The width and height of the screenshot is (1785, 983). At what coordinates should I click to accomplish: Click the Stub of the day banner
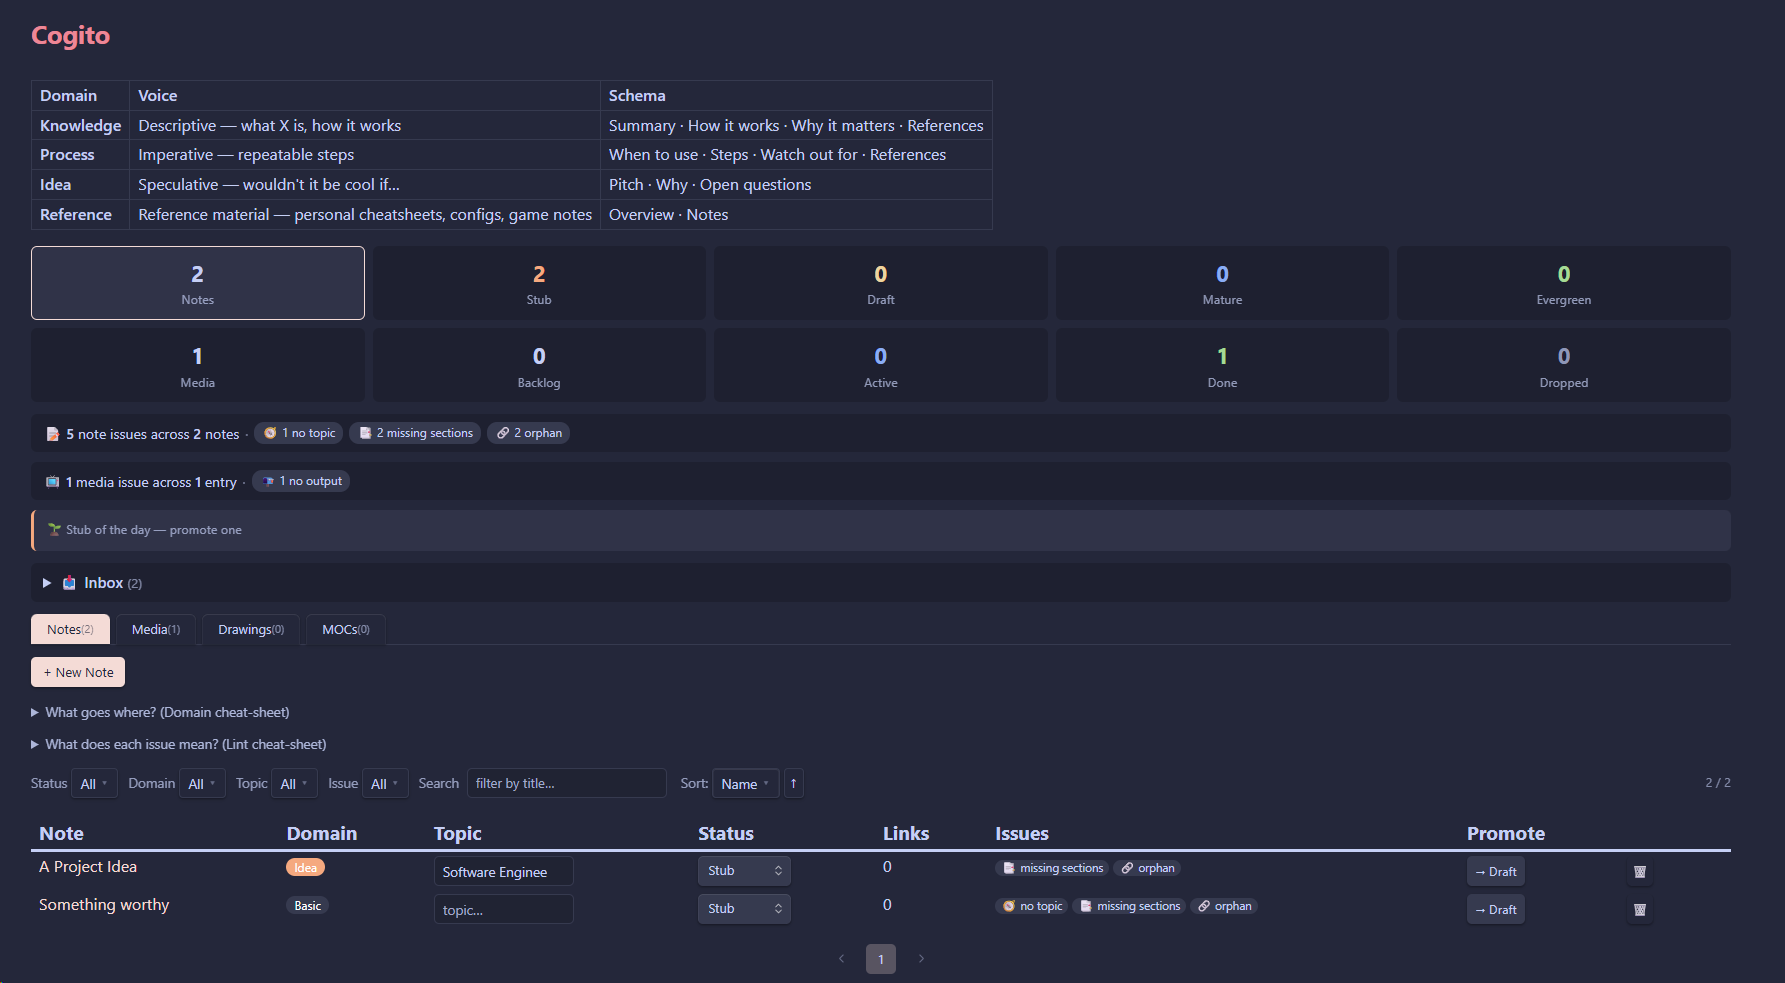pos(881,530)
